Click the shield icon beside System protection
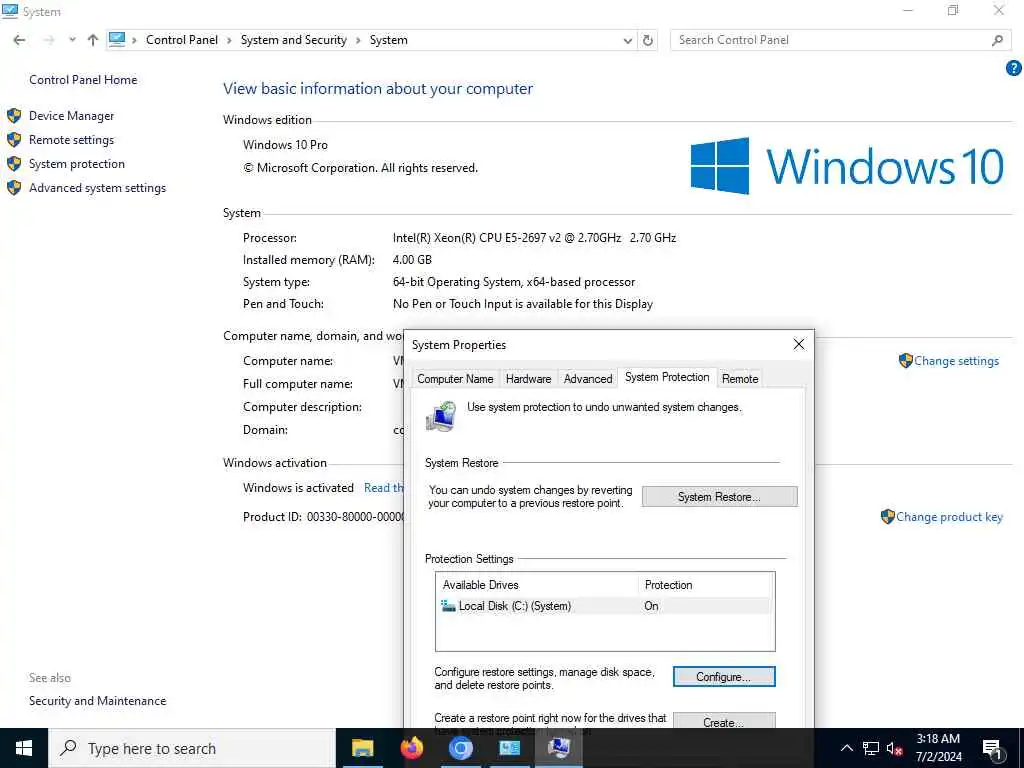 coord(14,164)
